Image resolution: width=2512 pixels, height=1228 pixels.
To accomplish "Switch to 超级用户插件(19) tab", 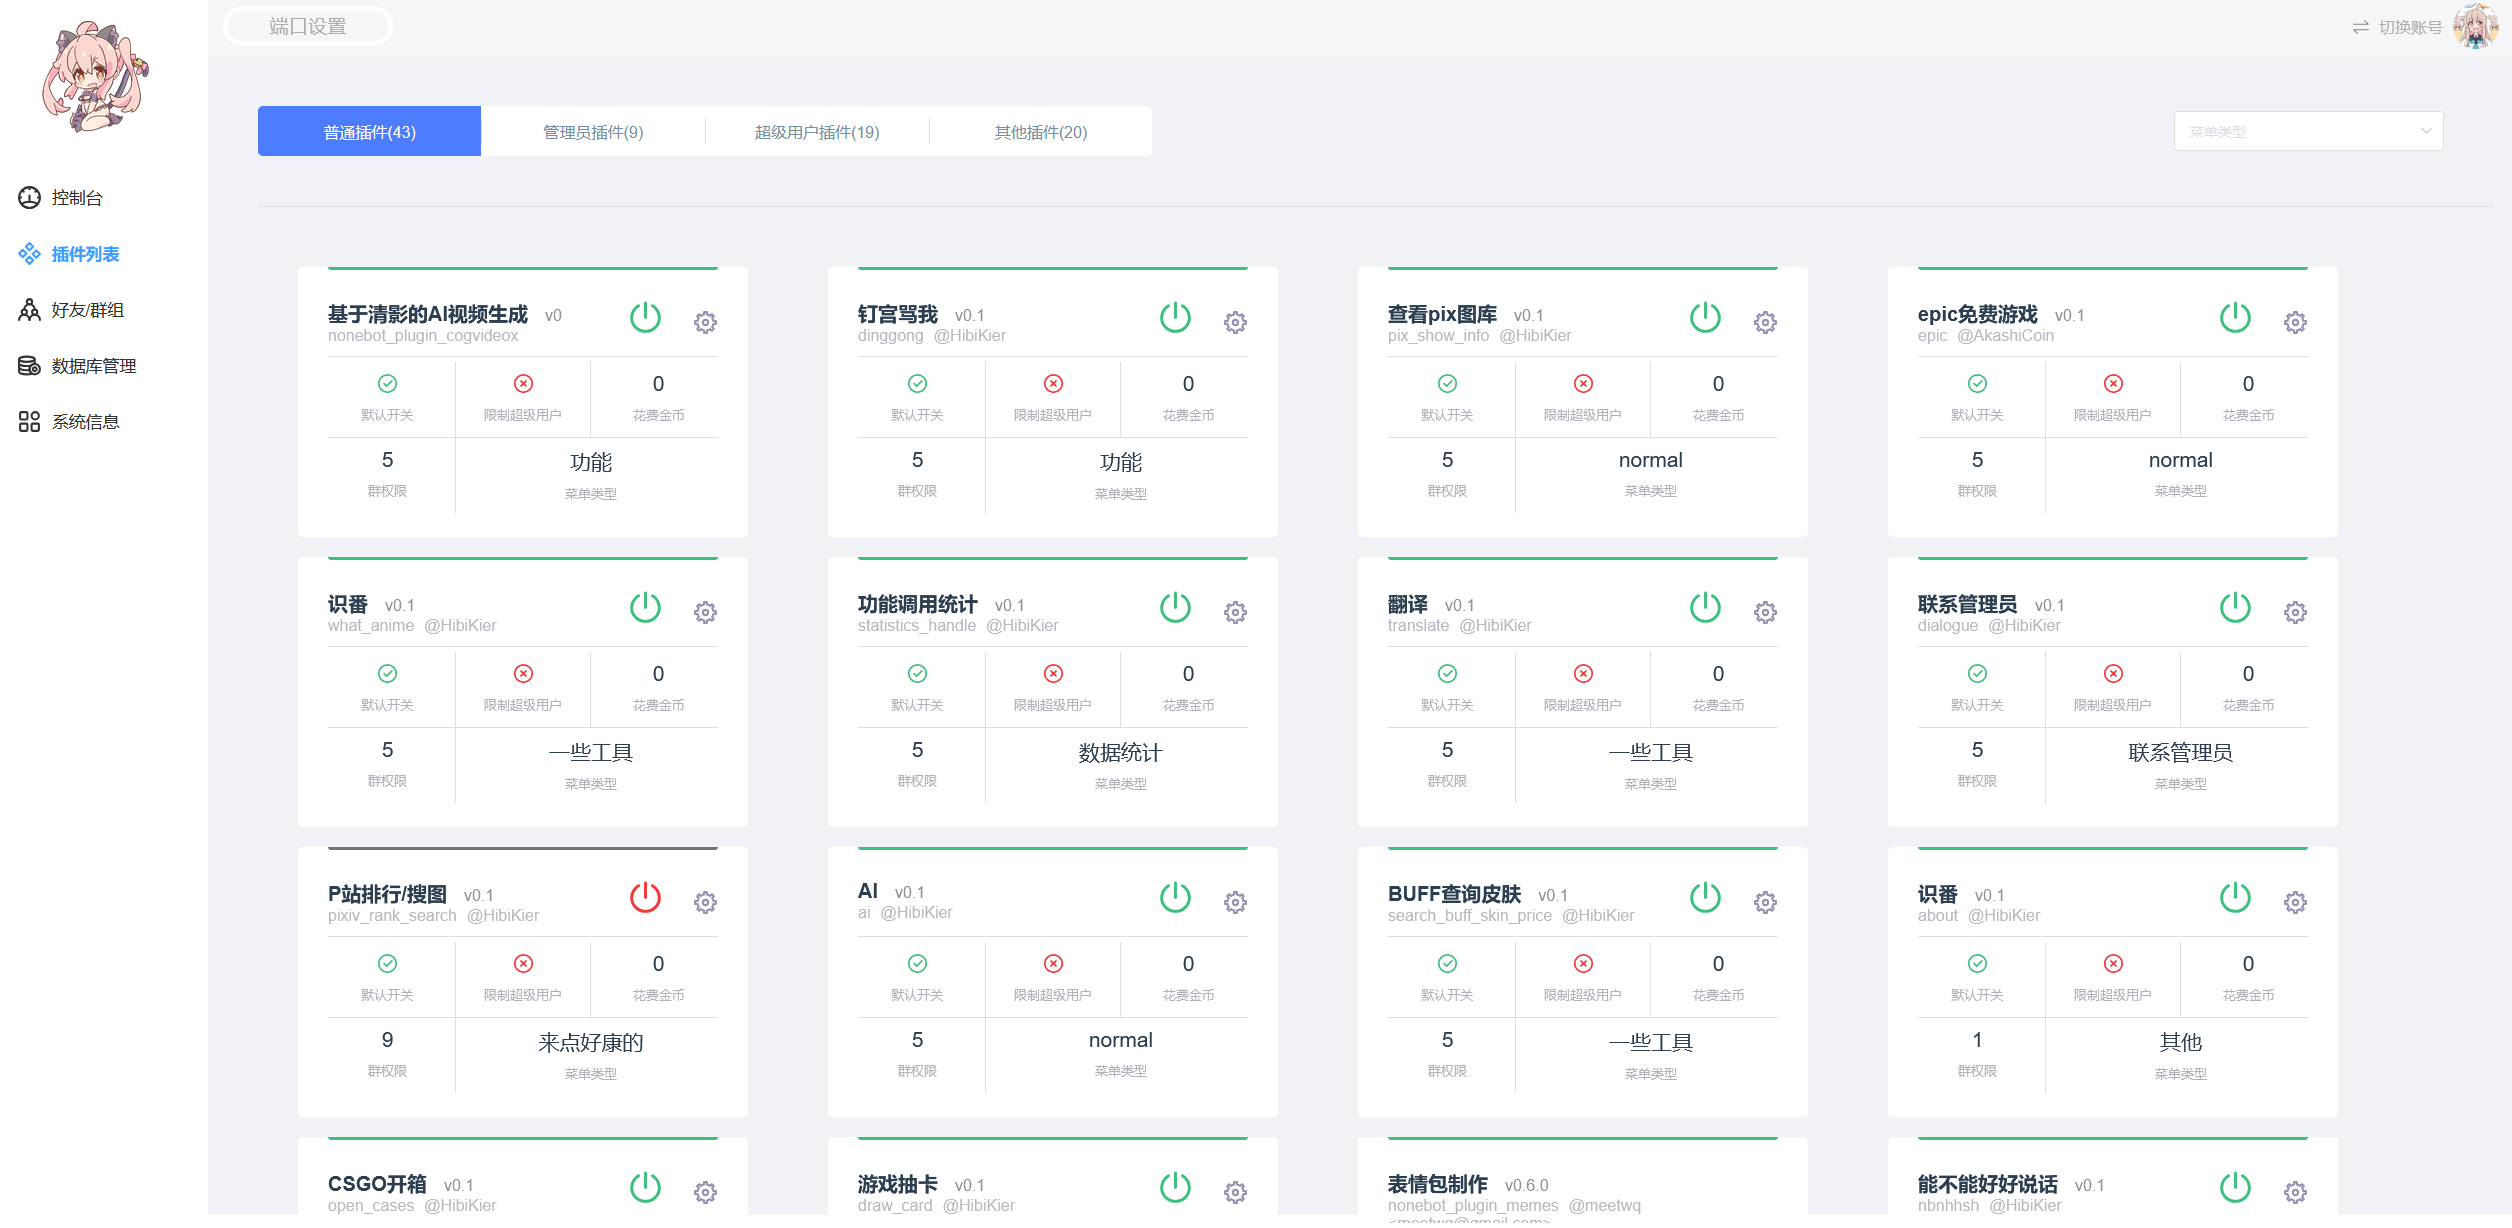I will [817, 132].
